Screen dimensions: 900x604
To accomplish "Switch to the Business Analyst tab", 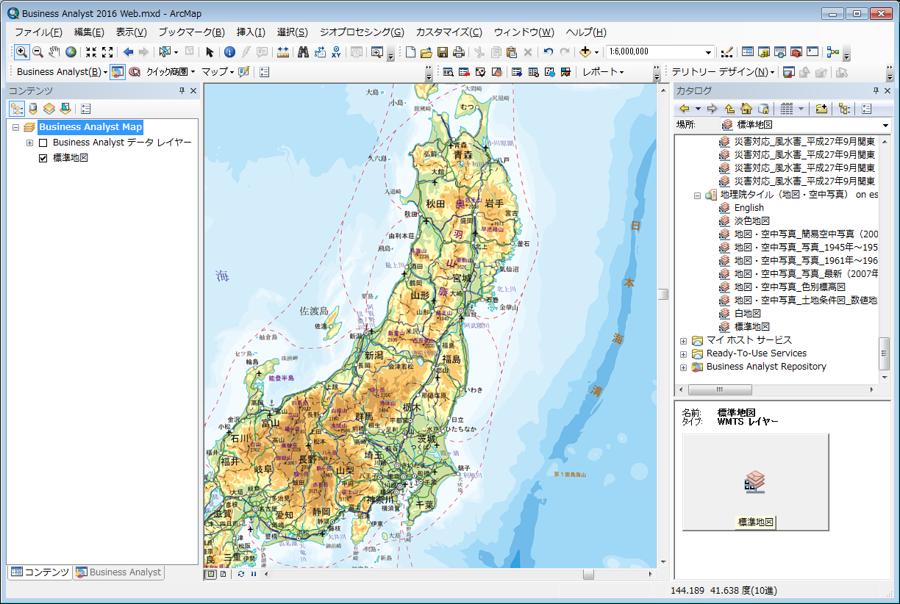I will (x=119, y=572).
